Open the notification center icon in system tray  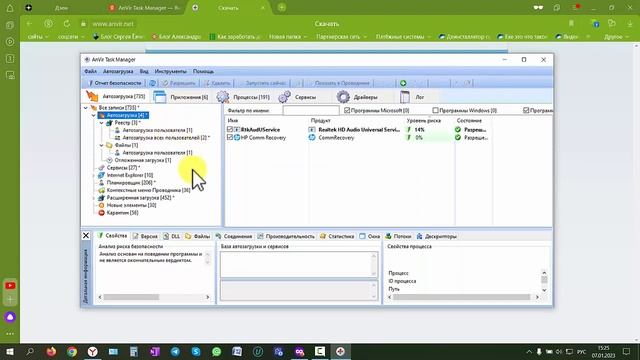click(x=627, y=351)
